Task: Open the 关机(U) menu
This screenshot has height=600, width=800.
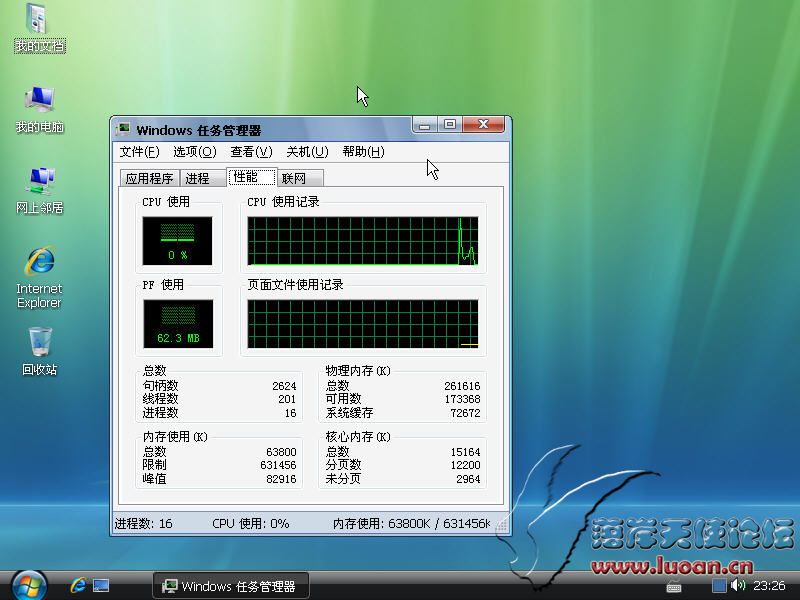Action: [x=307, y=152]
